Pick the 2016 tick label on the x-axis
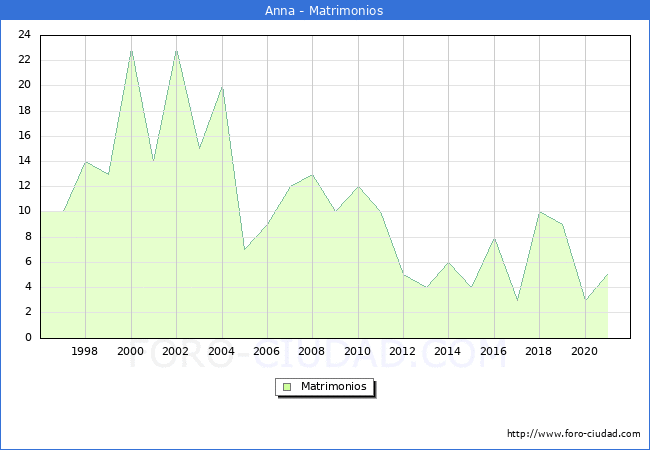This screenshot has width=650, height=450. [x=493, y=351]
